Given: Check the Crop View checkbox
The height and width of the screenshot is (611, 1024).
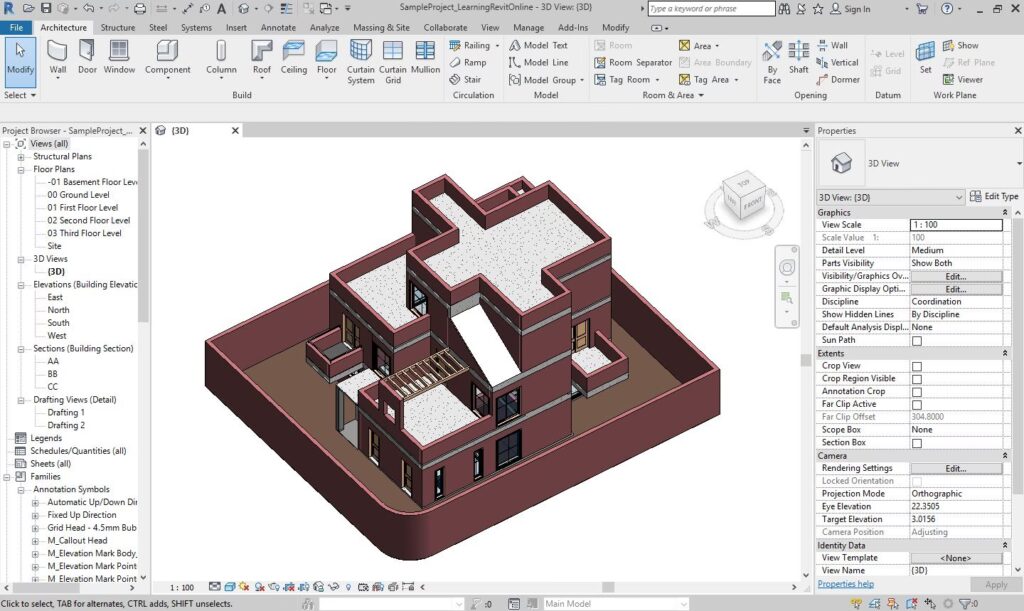Looking at the screenshot, I should point(916,366).
